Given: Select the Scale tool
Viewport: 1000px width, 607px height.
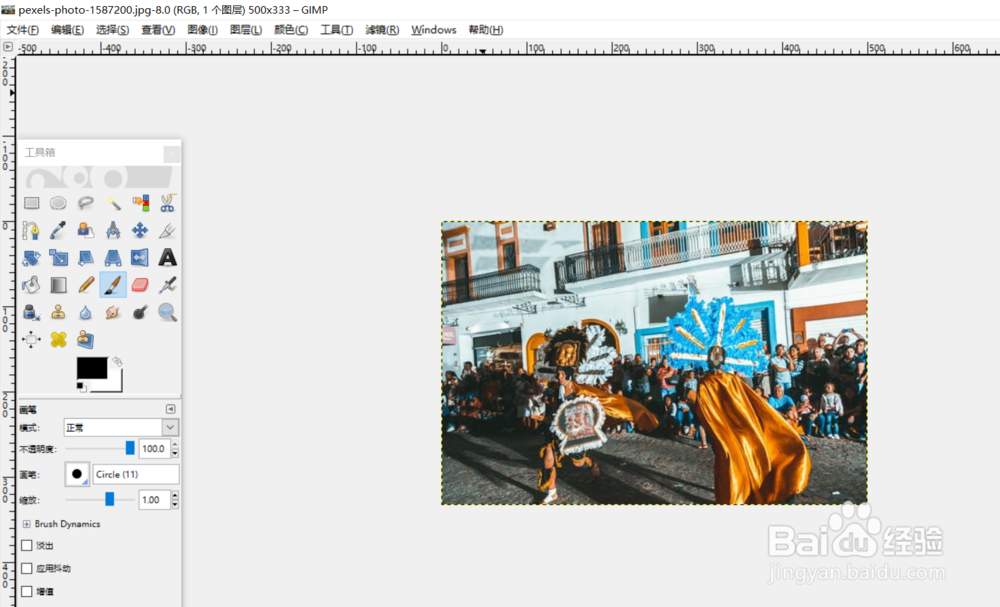Looking at the screenshot, I should point(58,258).
